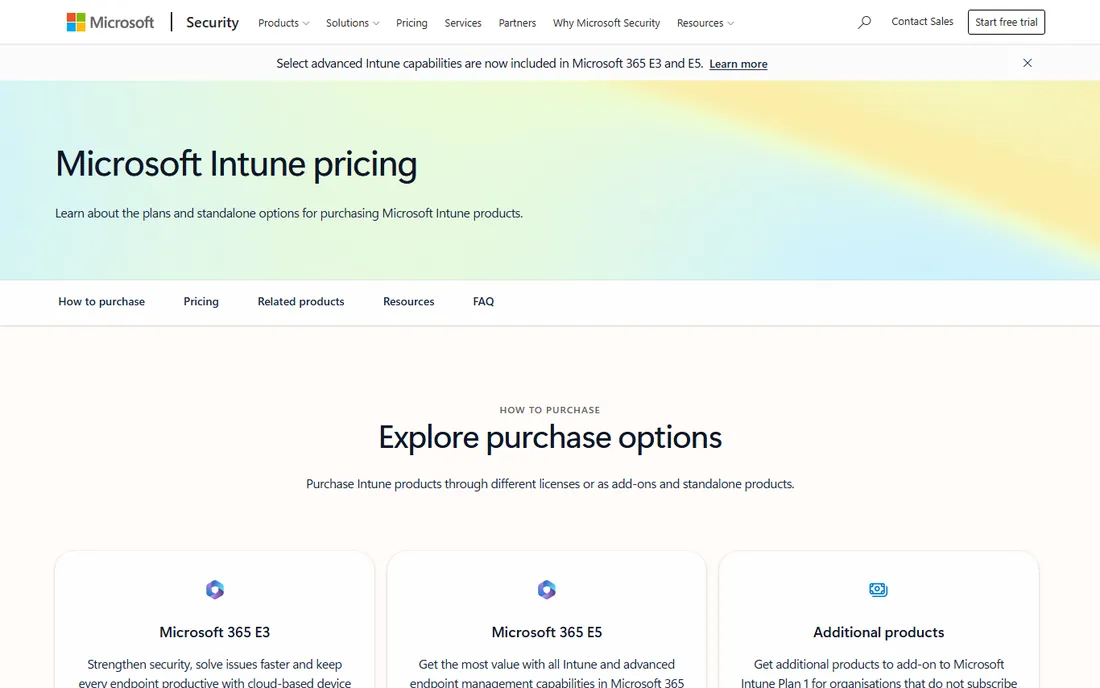This screenshot has height=688, width=1100.
Task: Open Pricing in the top navigation
Action: [x=411, y=23]
